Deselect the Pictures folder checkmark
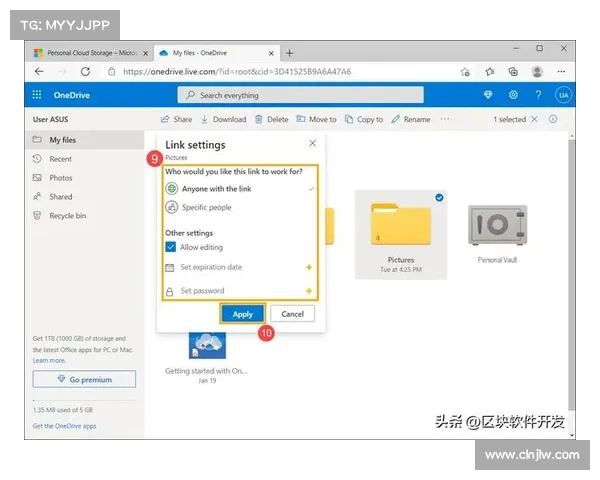Image resolution: width=600 pixels, height=480 pixels. [x=440, y=198]
